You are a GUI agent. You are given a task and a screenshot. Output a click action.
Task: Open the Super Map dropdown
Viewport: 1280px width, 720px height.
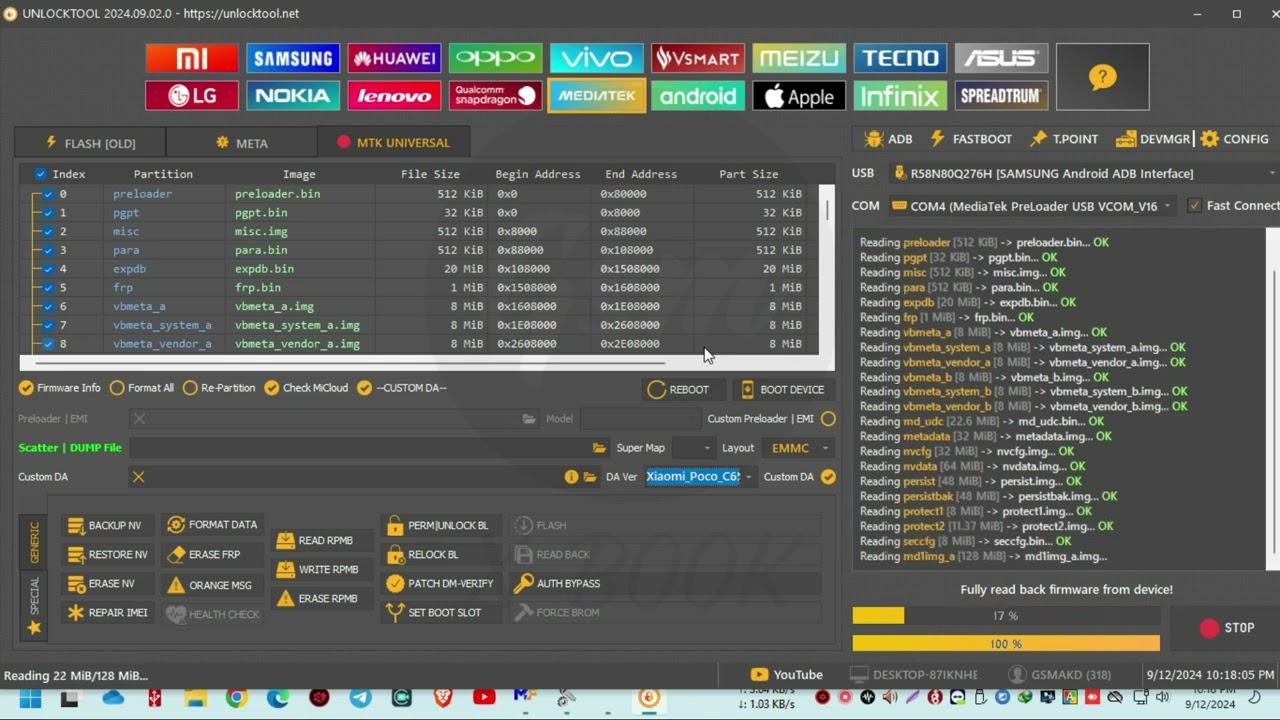[692, 448]
